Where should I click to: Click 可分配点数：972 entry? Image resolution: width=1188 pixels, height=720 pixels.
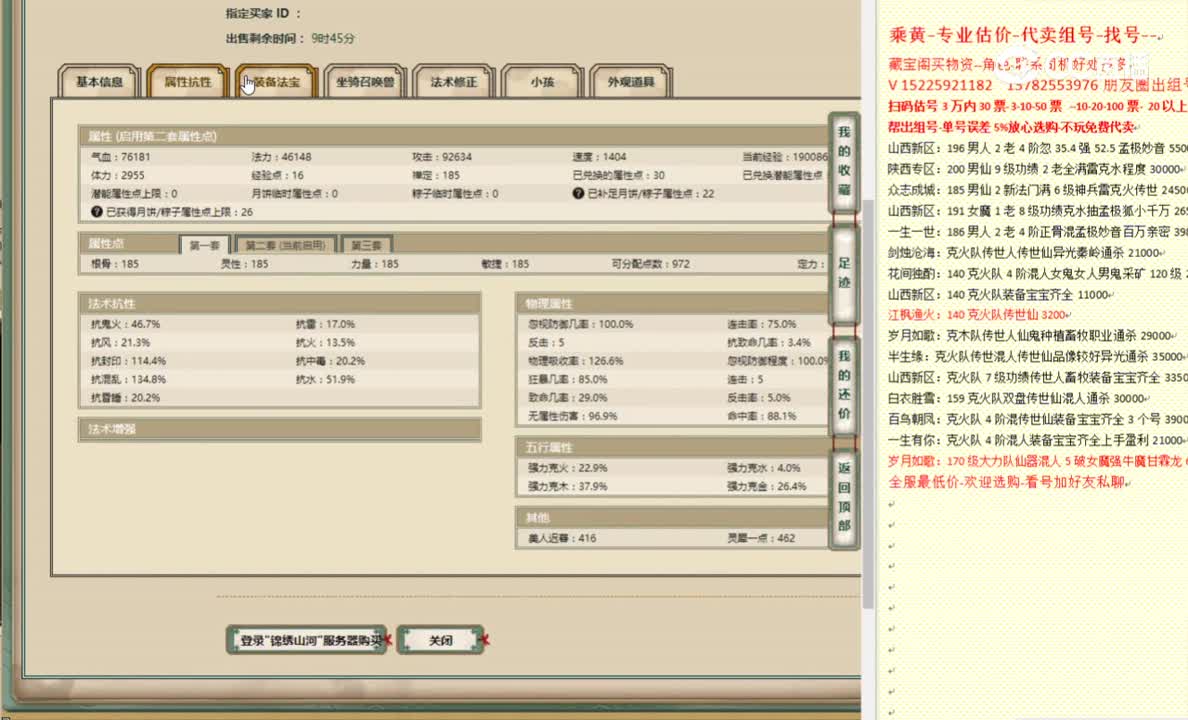coord(650,264)
